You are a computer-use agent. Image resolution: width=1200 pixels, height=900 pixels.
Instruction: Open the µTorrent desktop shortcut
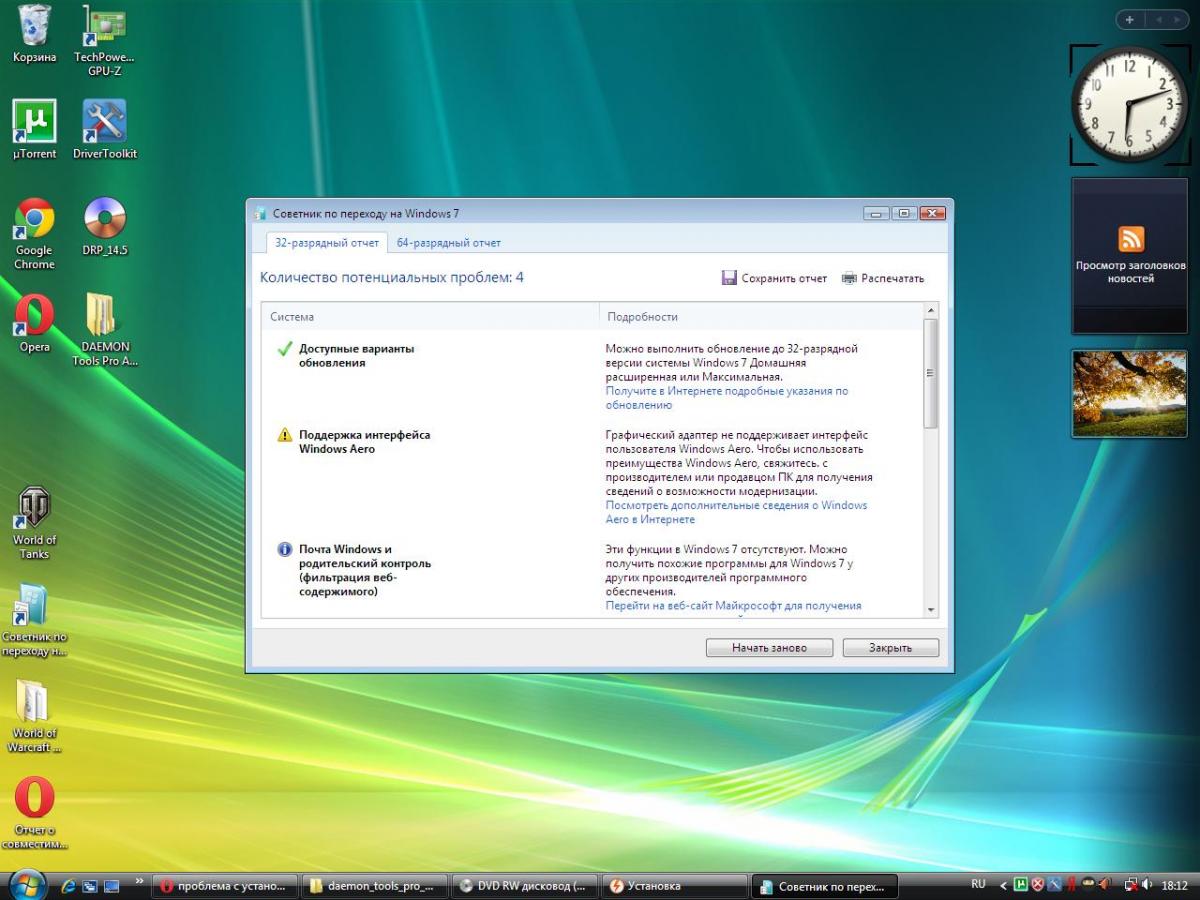point(34,122)
